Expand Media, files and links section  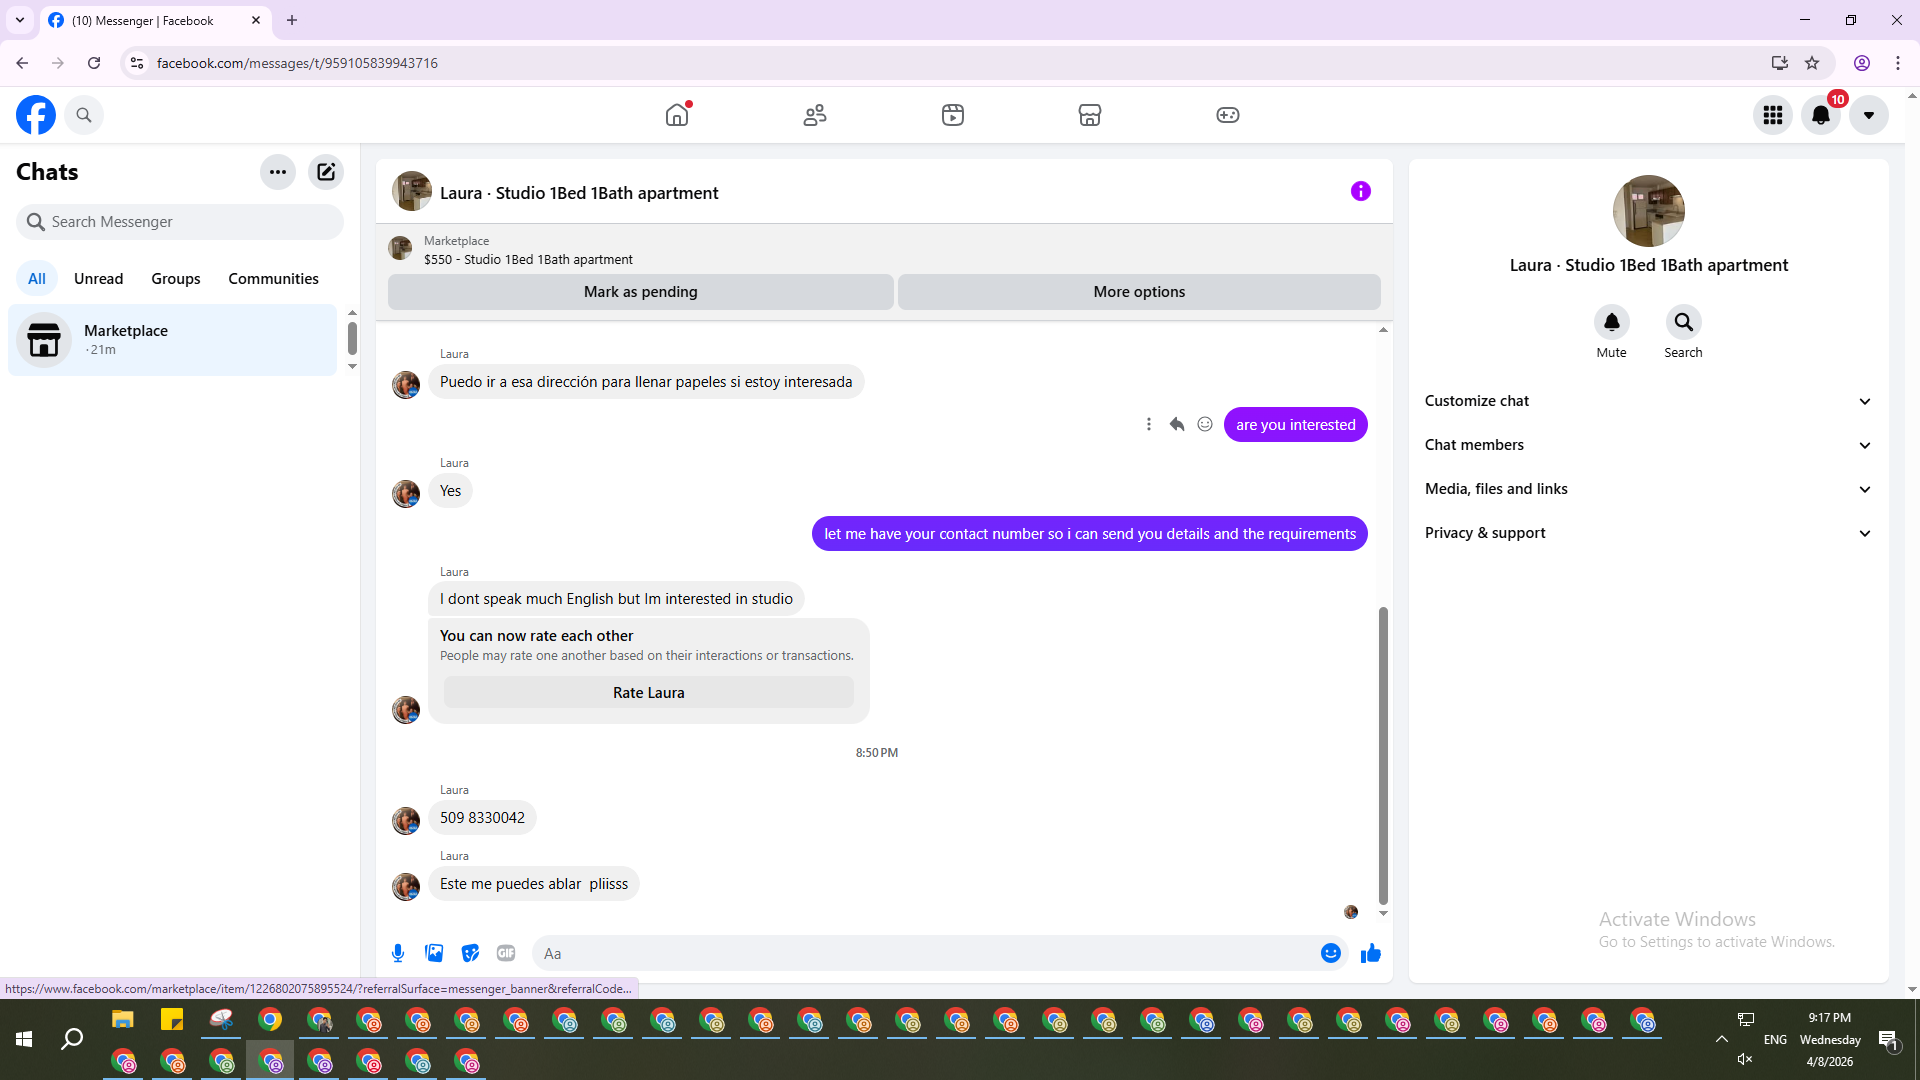[1648, 489]
